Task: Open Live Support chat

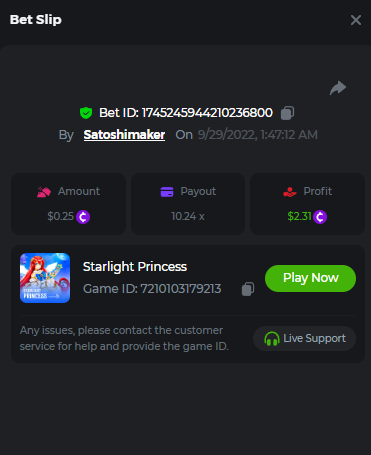Action: click(x=304, y=338)
